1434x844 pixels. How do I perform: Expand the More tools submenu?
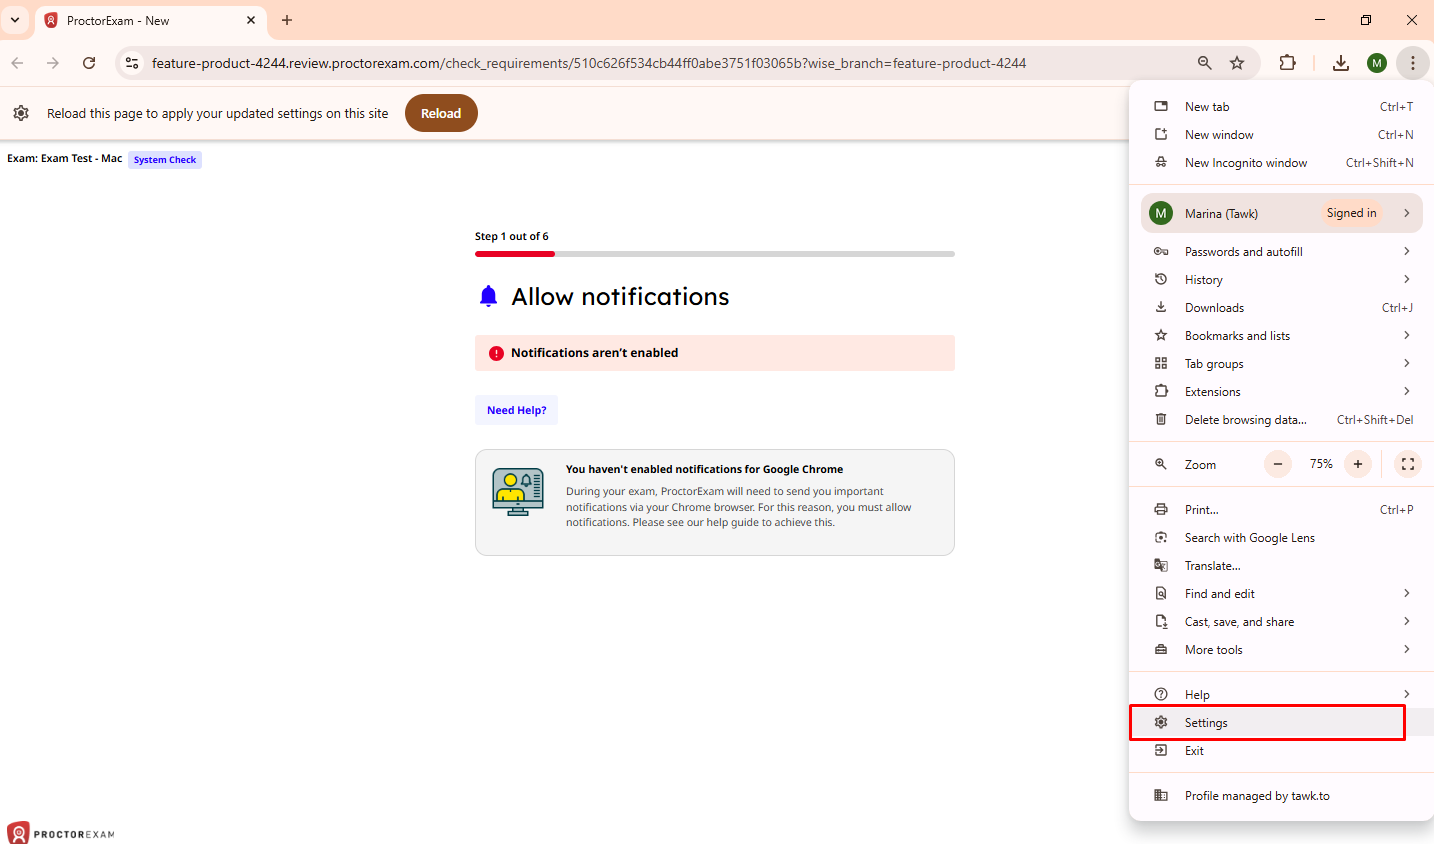click(x=1282, y=650)
